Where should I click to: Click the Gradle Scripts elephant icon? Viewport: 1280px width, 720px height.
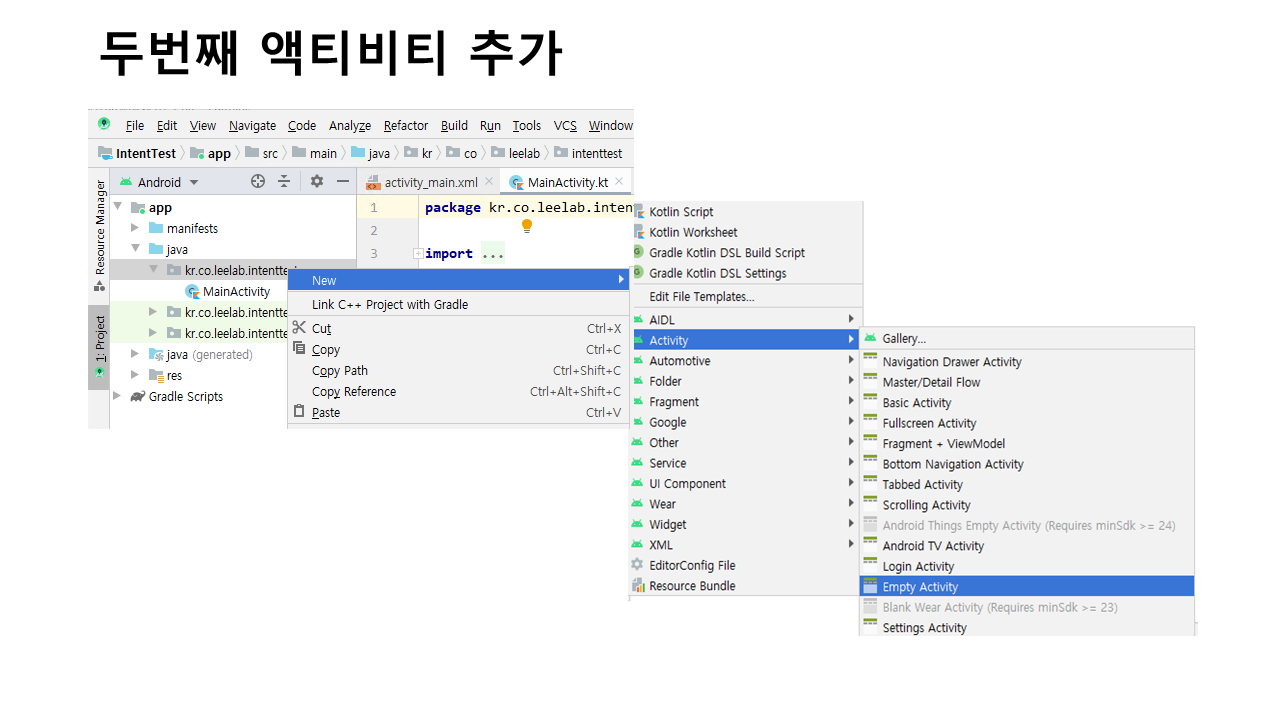137,397
